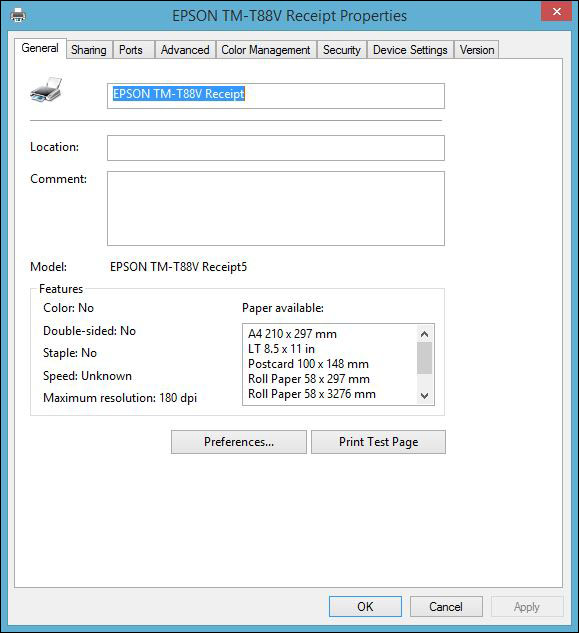This screenshot has width=579, height=633.
Task: Click inside the Comment text box
Action: (276, 208)
